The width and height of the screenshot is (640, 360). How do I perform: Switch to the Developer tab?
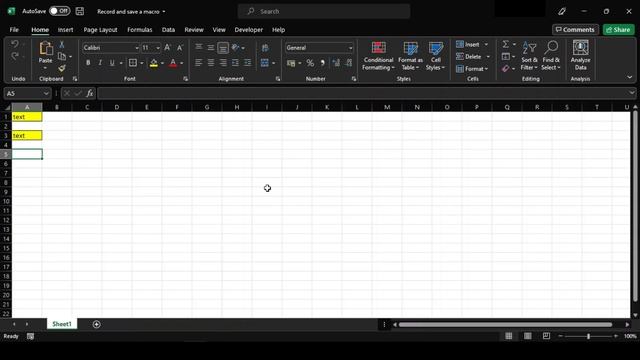249,30
